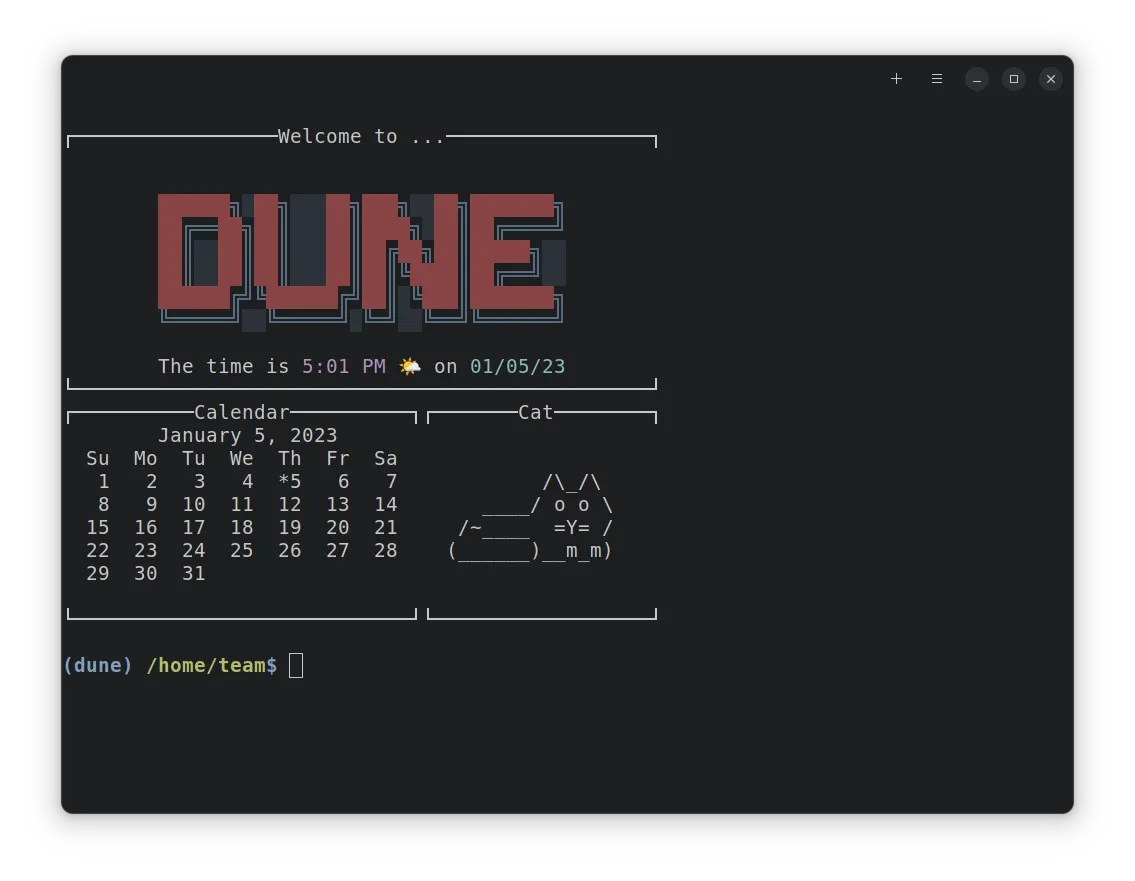The width and height of the screenshot is (1135, 881).
Task: Click the Sa weekday column header
Action: [385, 458]
